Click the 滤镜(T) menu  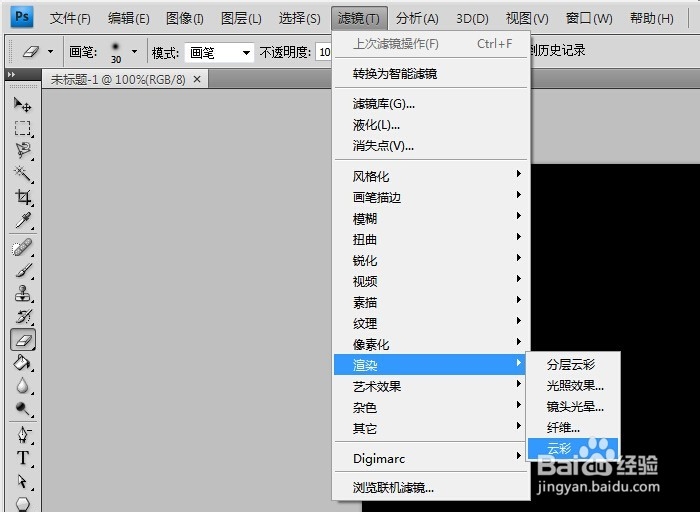[x=359, y=18]
